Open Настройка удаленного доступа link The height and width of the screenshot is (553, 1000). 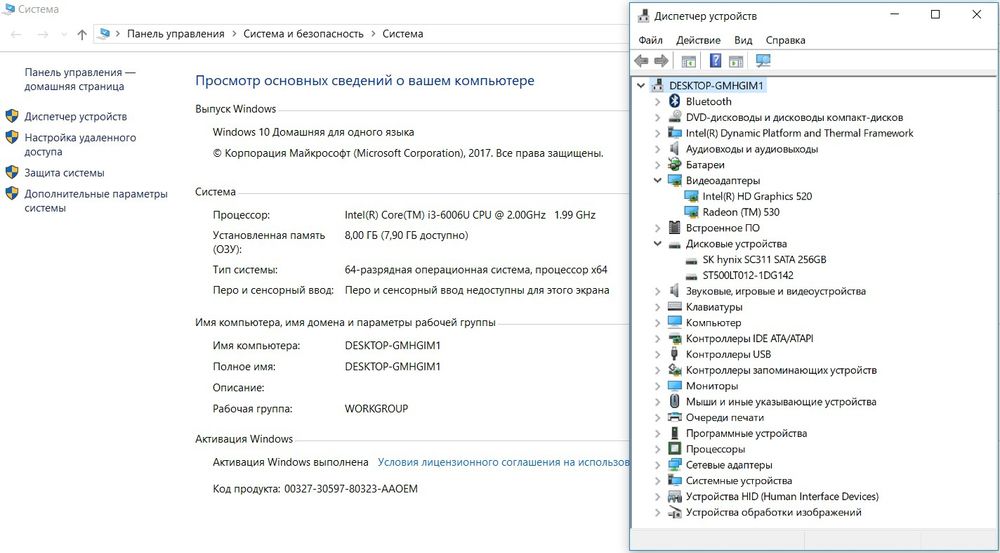80,145
